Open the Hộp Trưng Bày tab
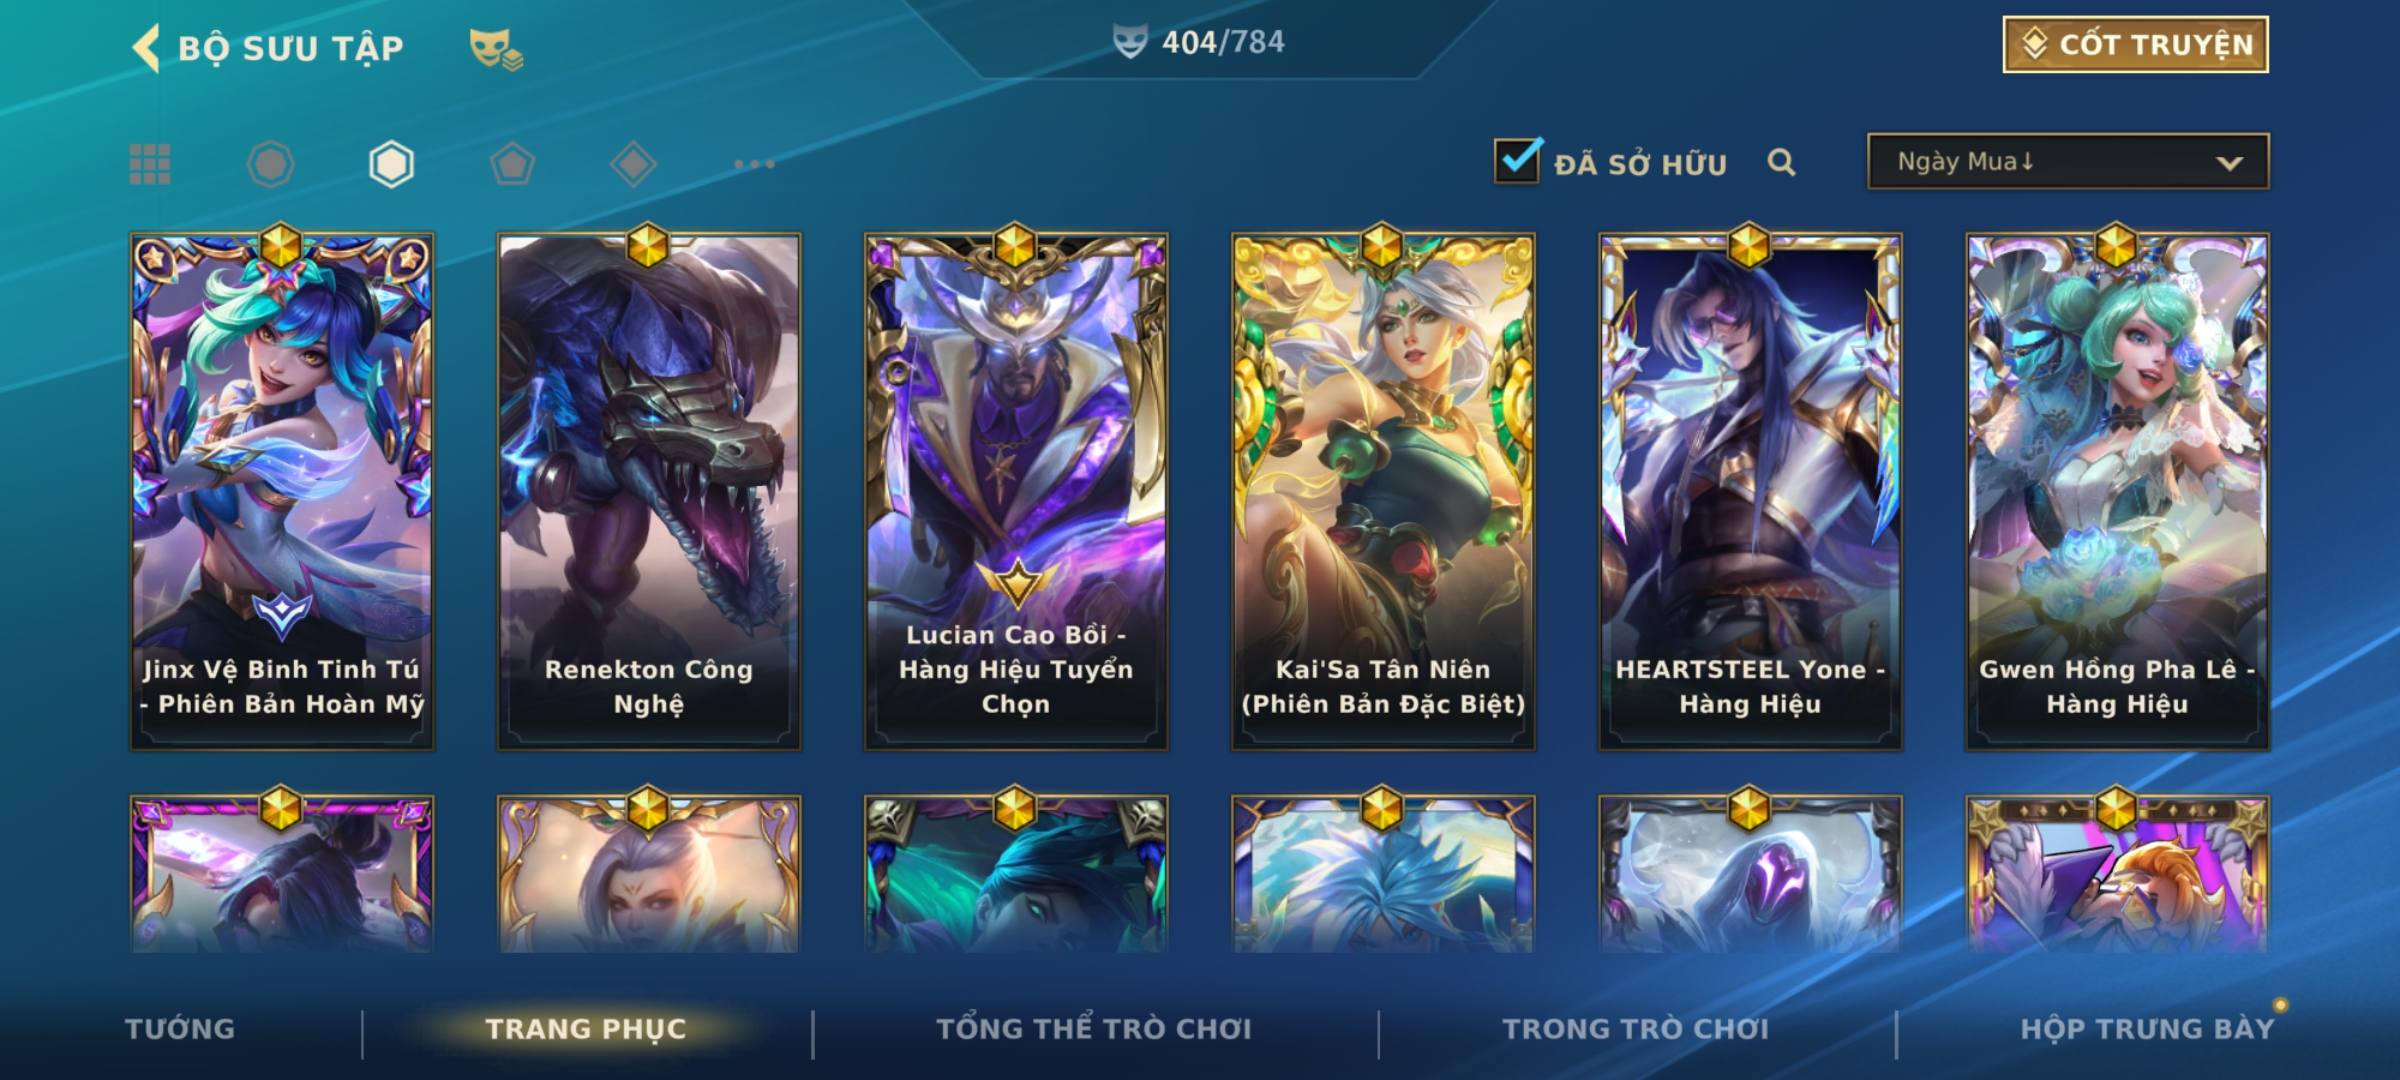Image resolution: width=2400 pixels, height=1080 pixels. tap(2147, 1029)
